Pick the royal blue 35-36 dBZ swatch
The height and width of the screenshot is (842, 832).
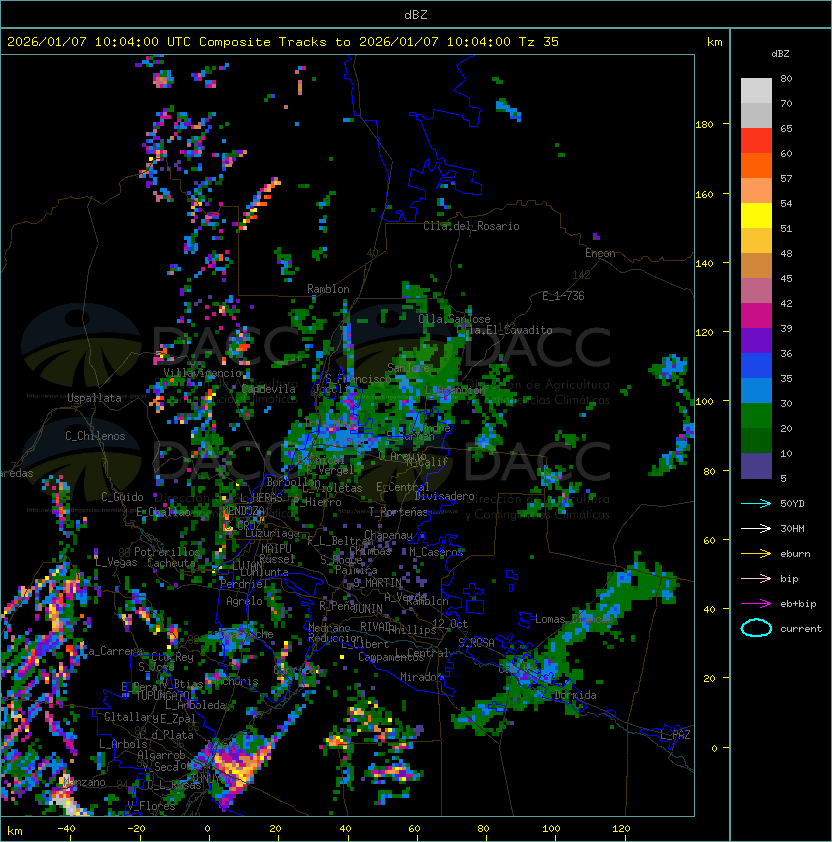pyautogui.click(x=756, y=365)
